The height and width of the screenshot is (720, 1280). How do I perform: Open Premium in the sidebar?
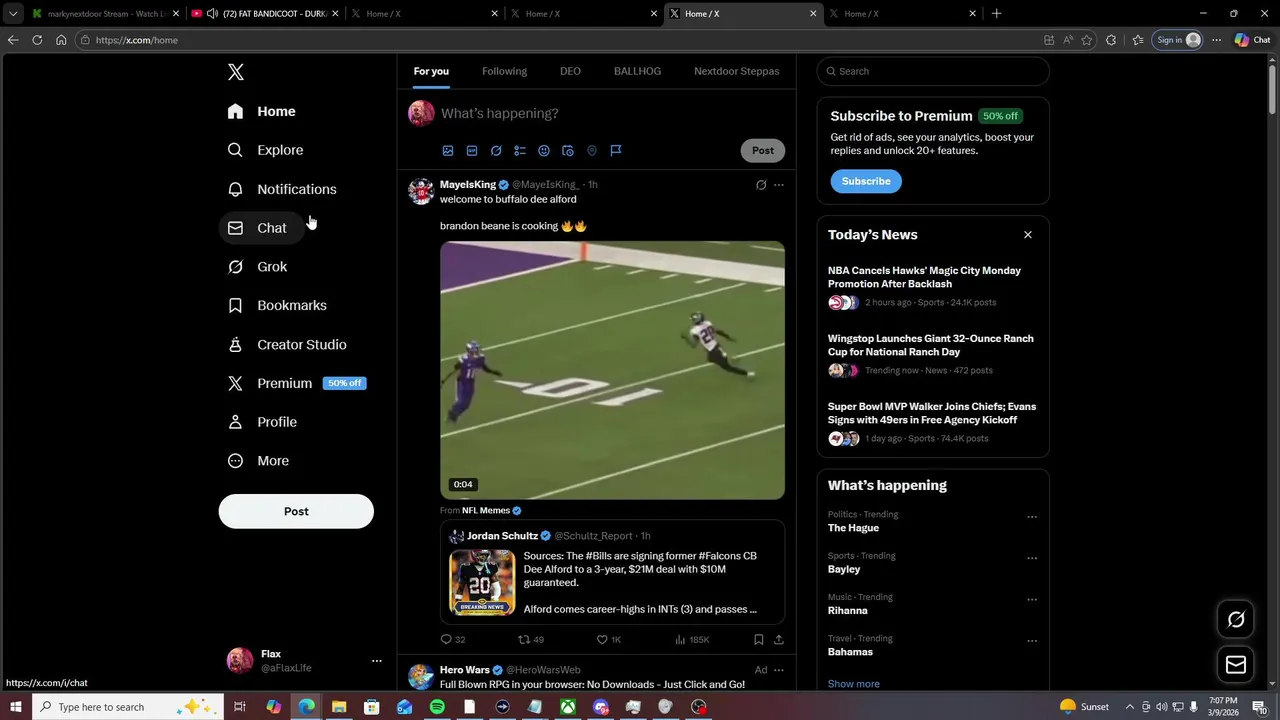pyautogui.click(x=296, y=383)
